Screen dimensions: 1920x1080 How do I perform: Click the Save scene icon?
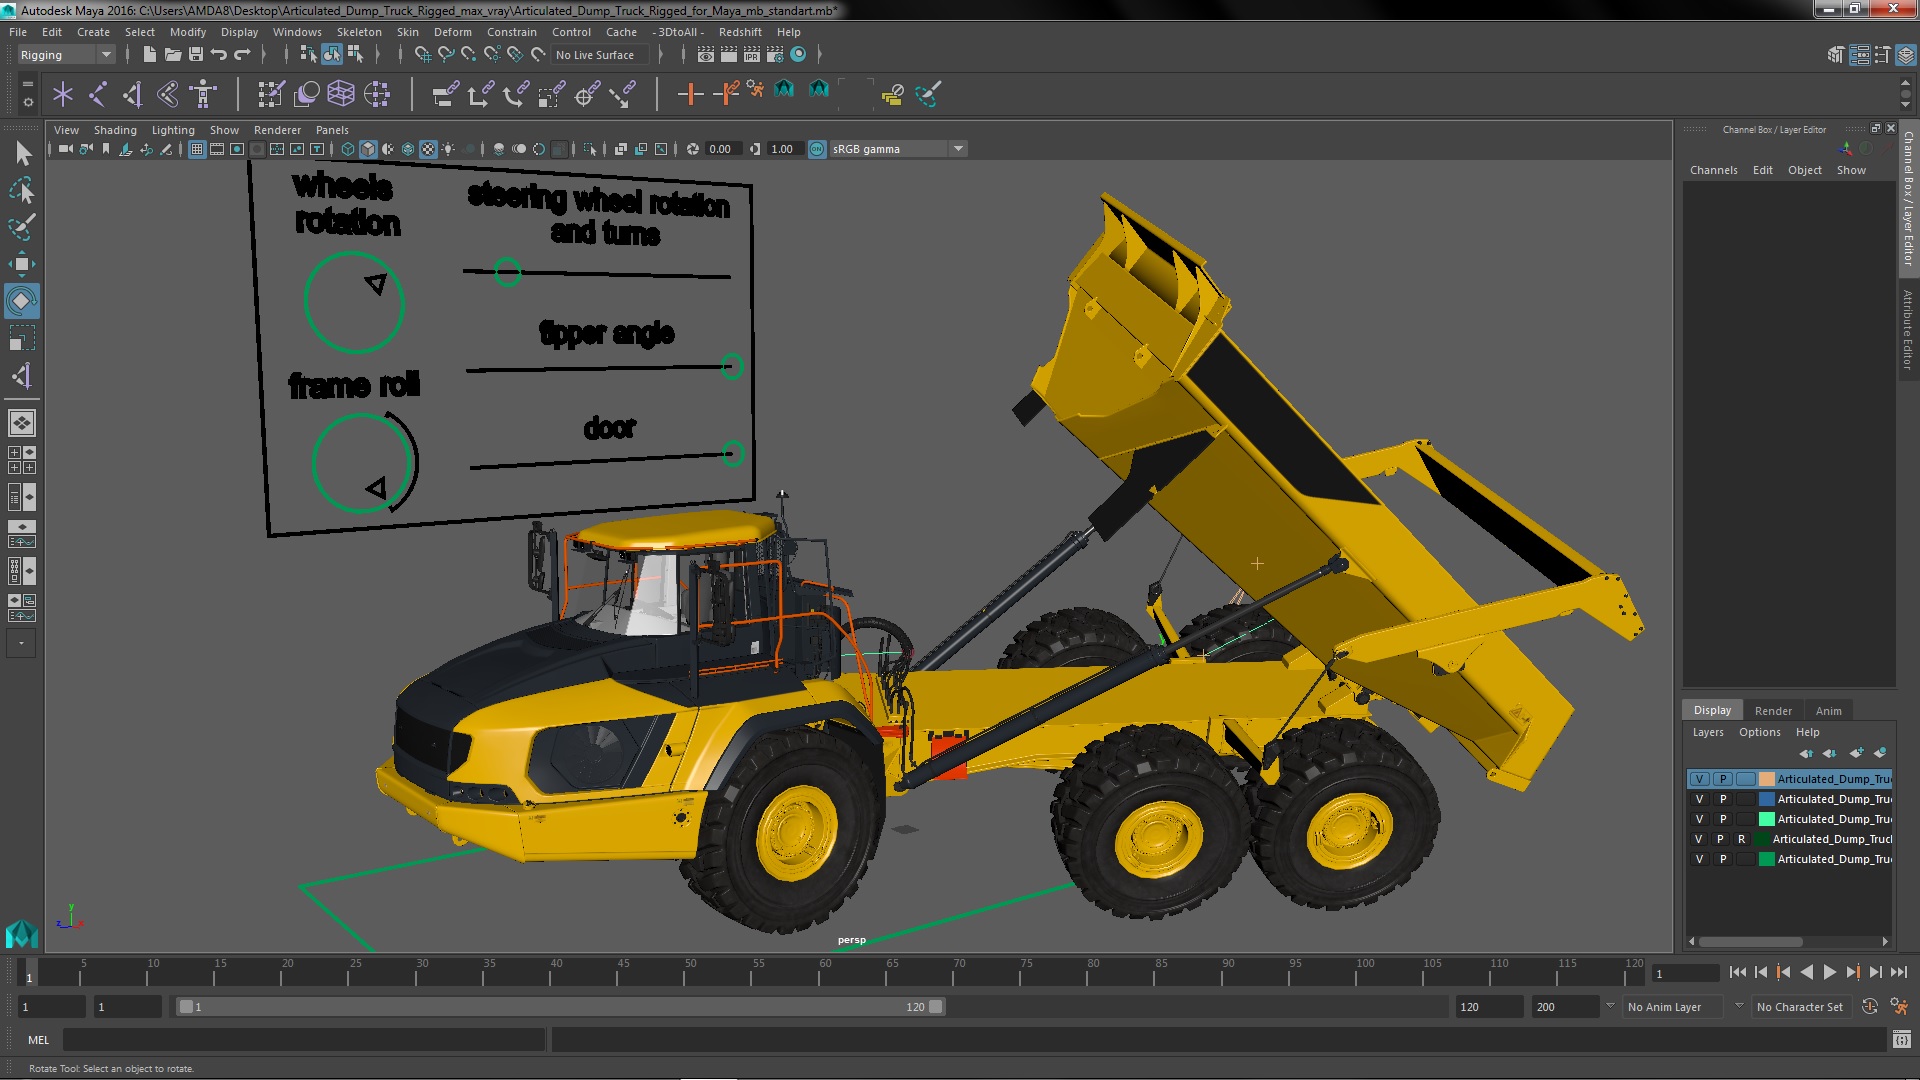(196, 55)
